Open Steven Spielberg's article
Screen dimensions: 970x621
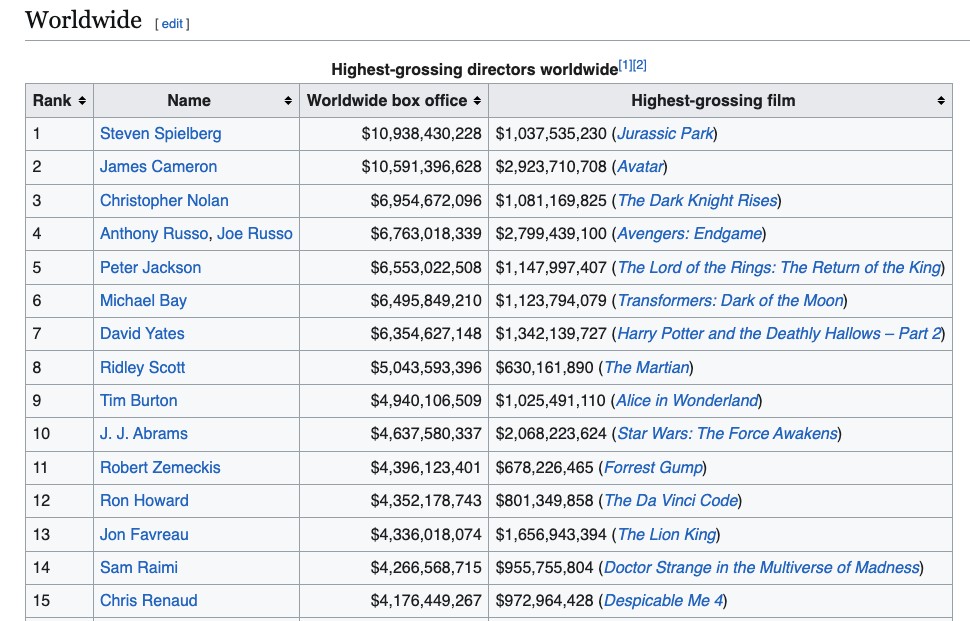[x=161, y=134]
